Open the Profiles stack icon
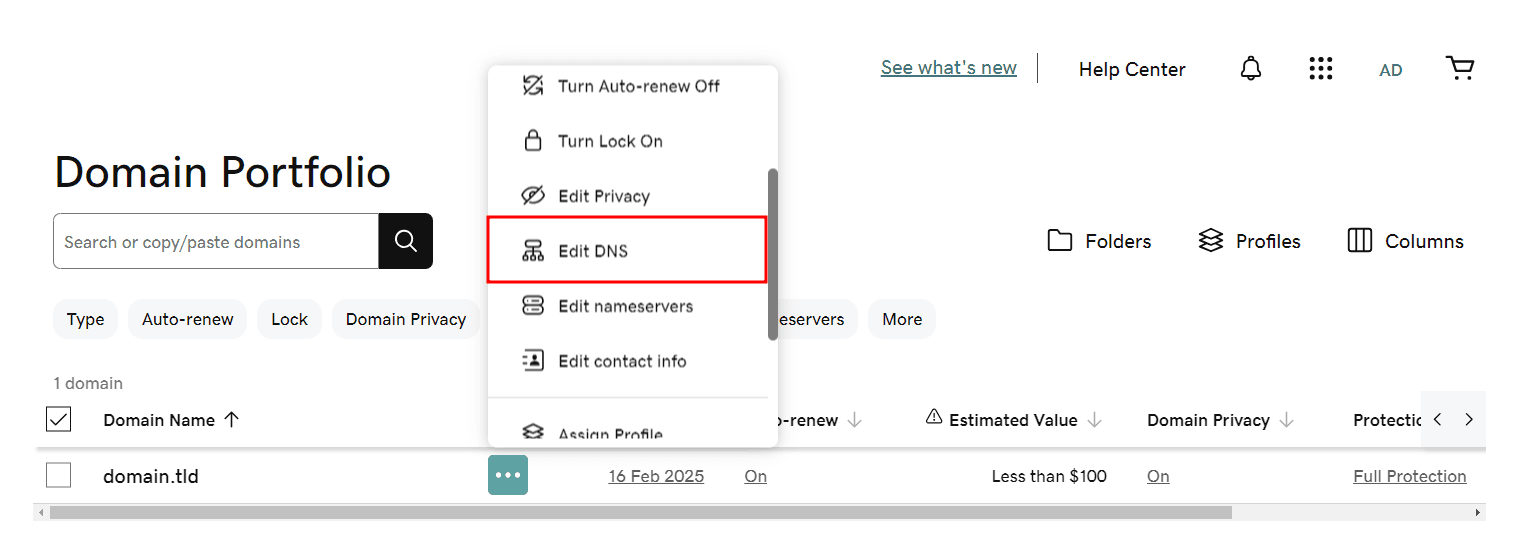Viewport: 1522px width, 549px height. pos(1211,241)
